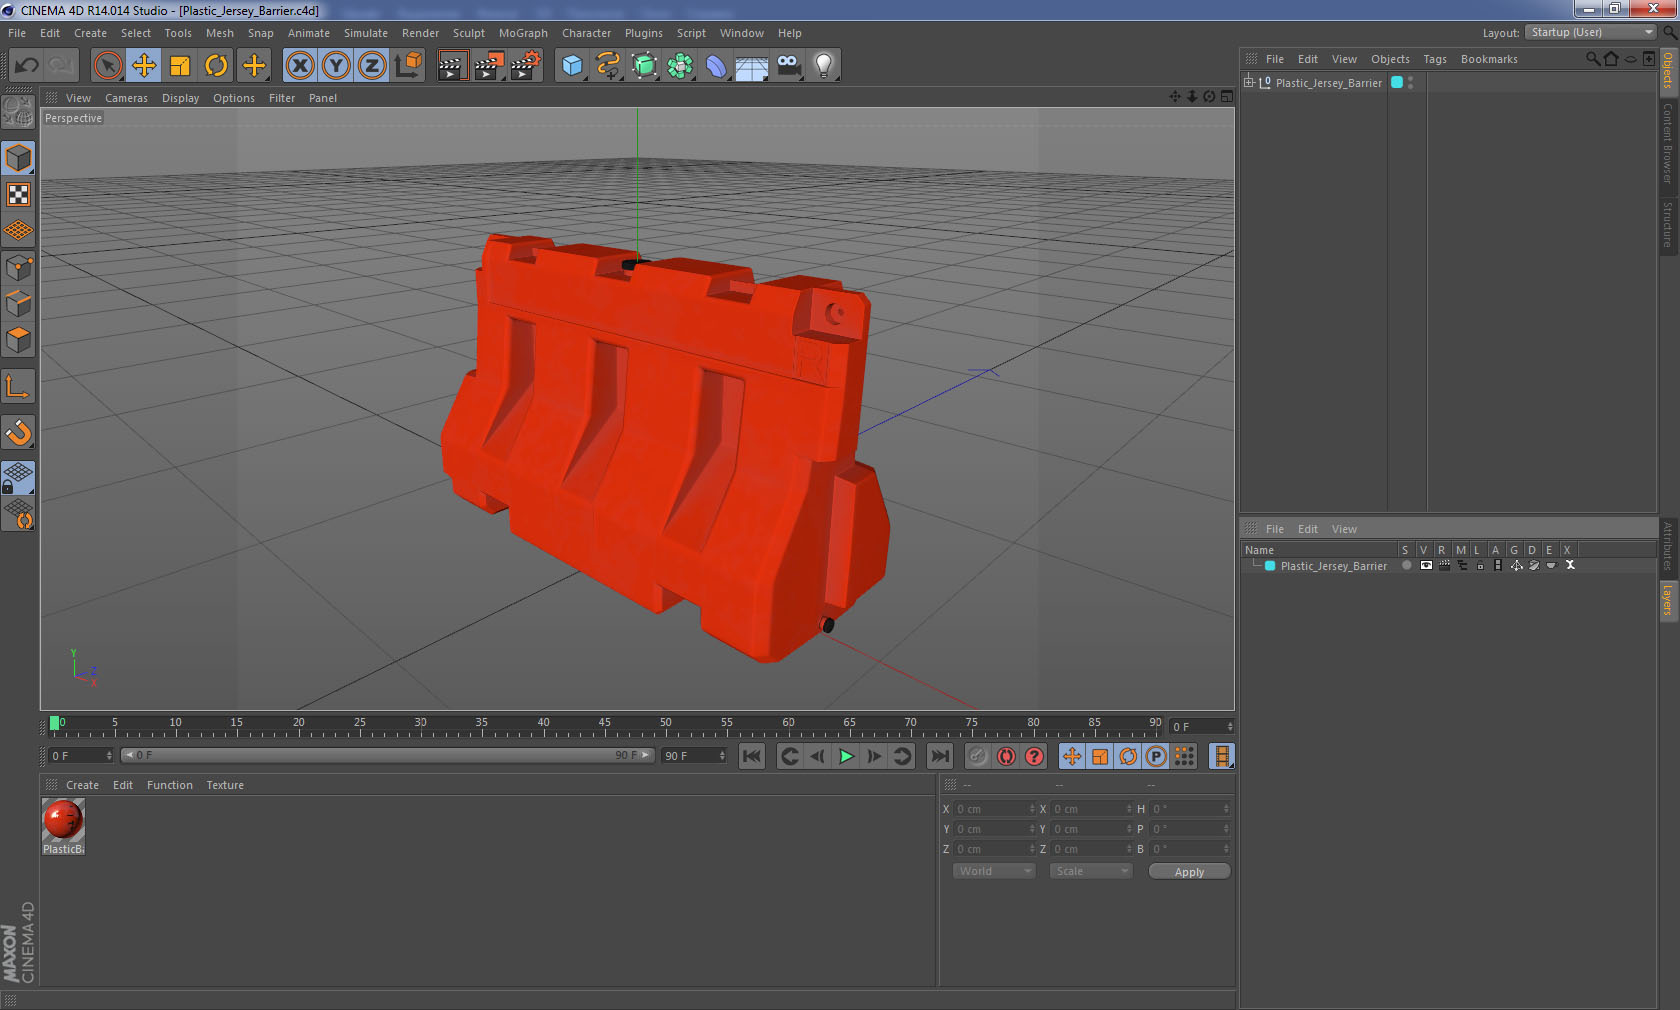The image size is (1680, 1010).
Task: Toggle Z axis lock
Action: tap(372, 66)
